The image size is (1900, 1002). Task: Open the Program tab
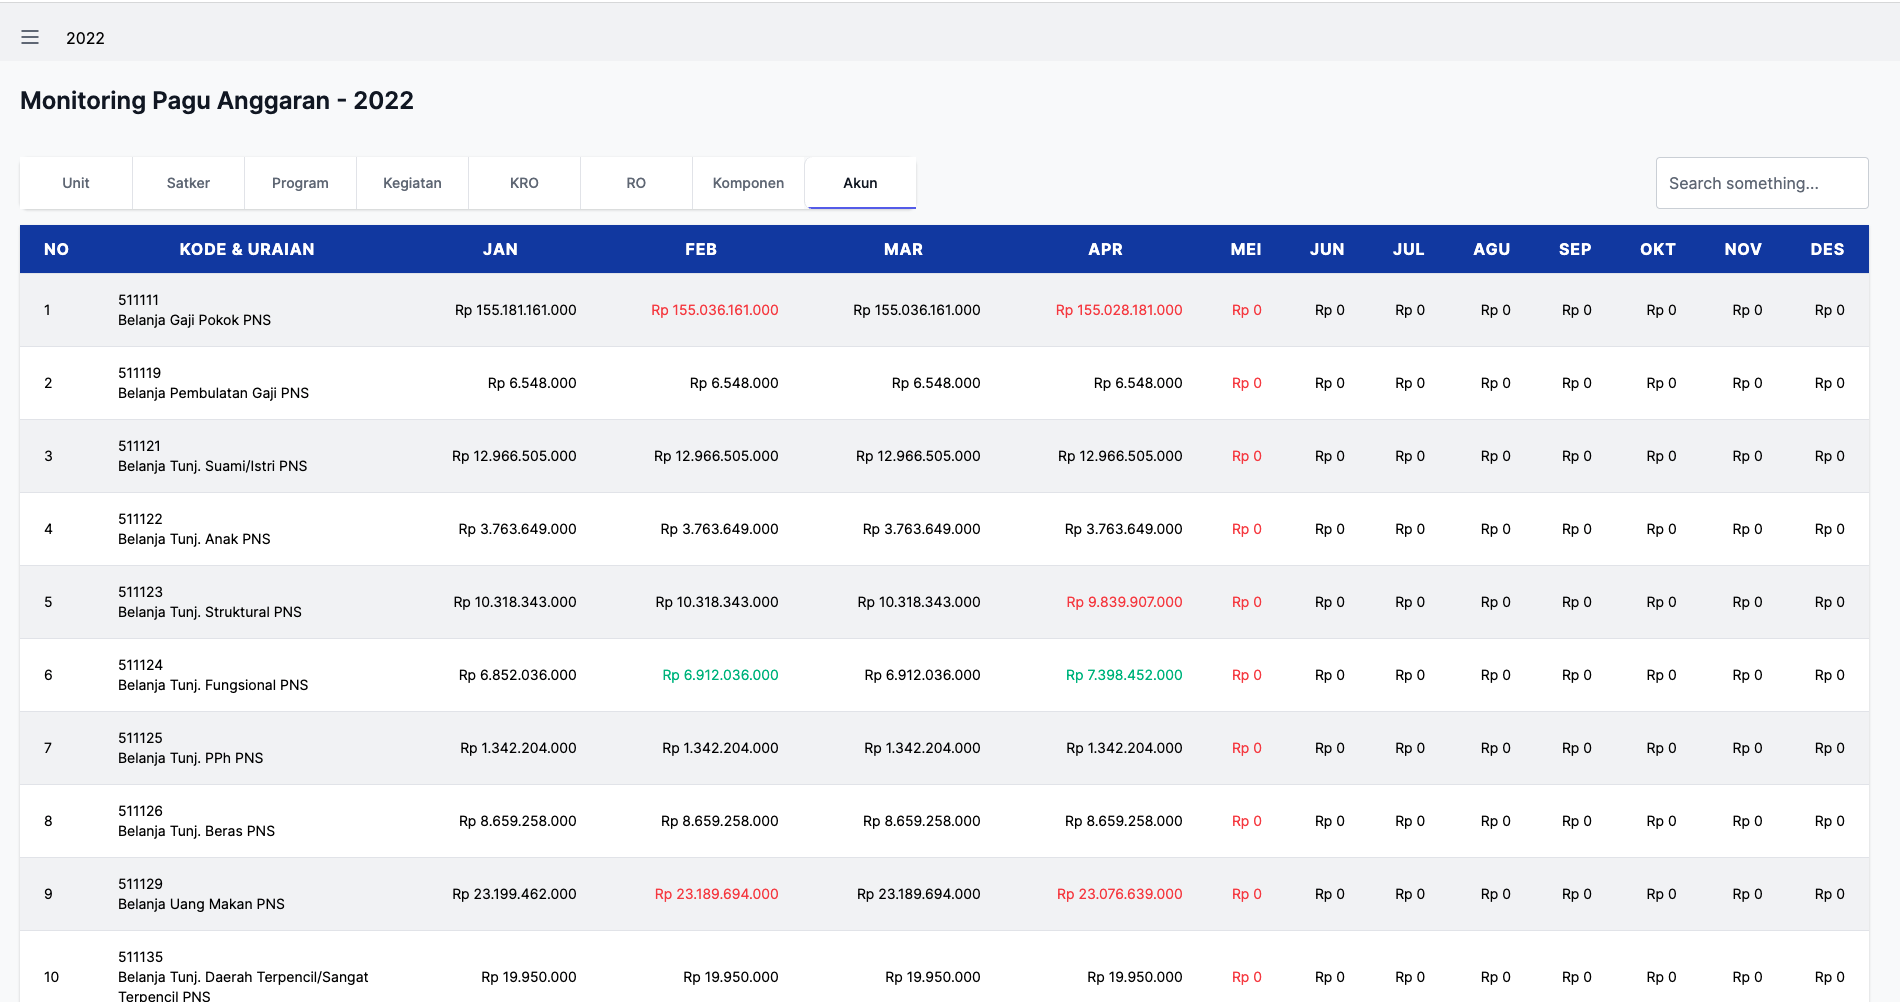[300, 183]
